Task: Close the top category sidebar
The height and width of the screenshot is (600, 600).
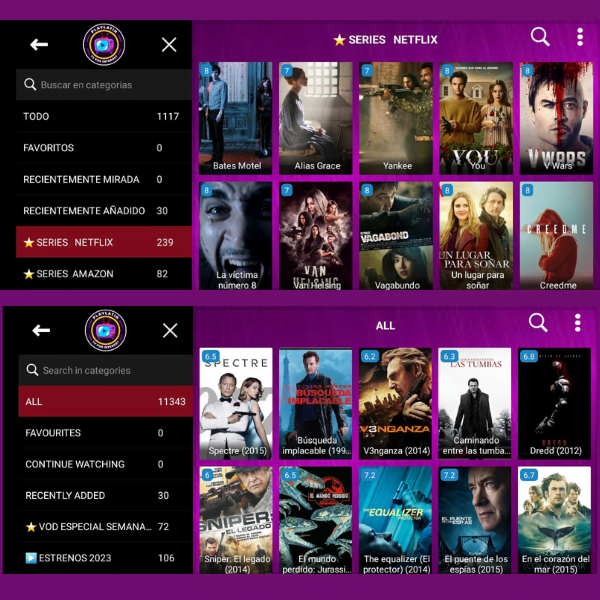Action: pyautogui.click(x=169, y=45)
